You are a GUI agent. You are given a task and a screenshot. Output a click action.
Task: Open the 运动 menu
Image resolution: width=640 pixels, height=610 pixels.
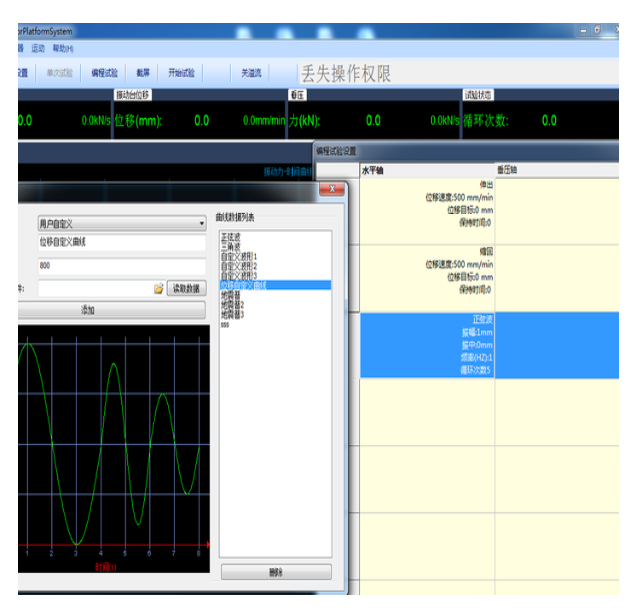coord(38,48)
